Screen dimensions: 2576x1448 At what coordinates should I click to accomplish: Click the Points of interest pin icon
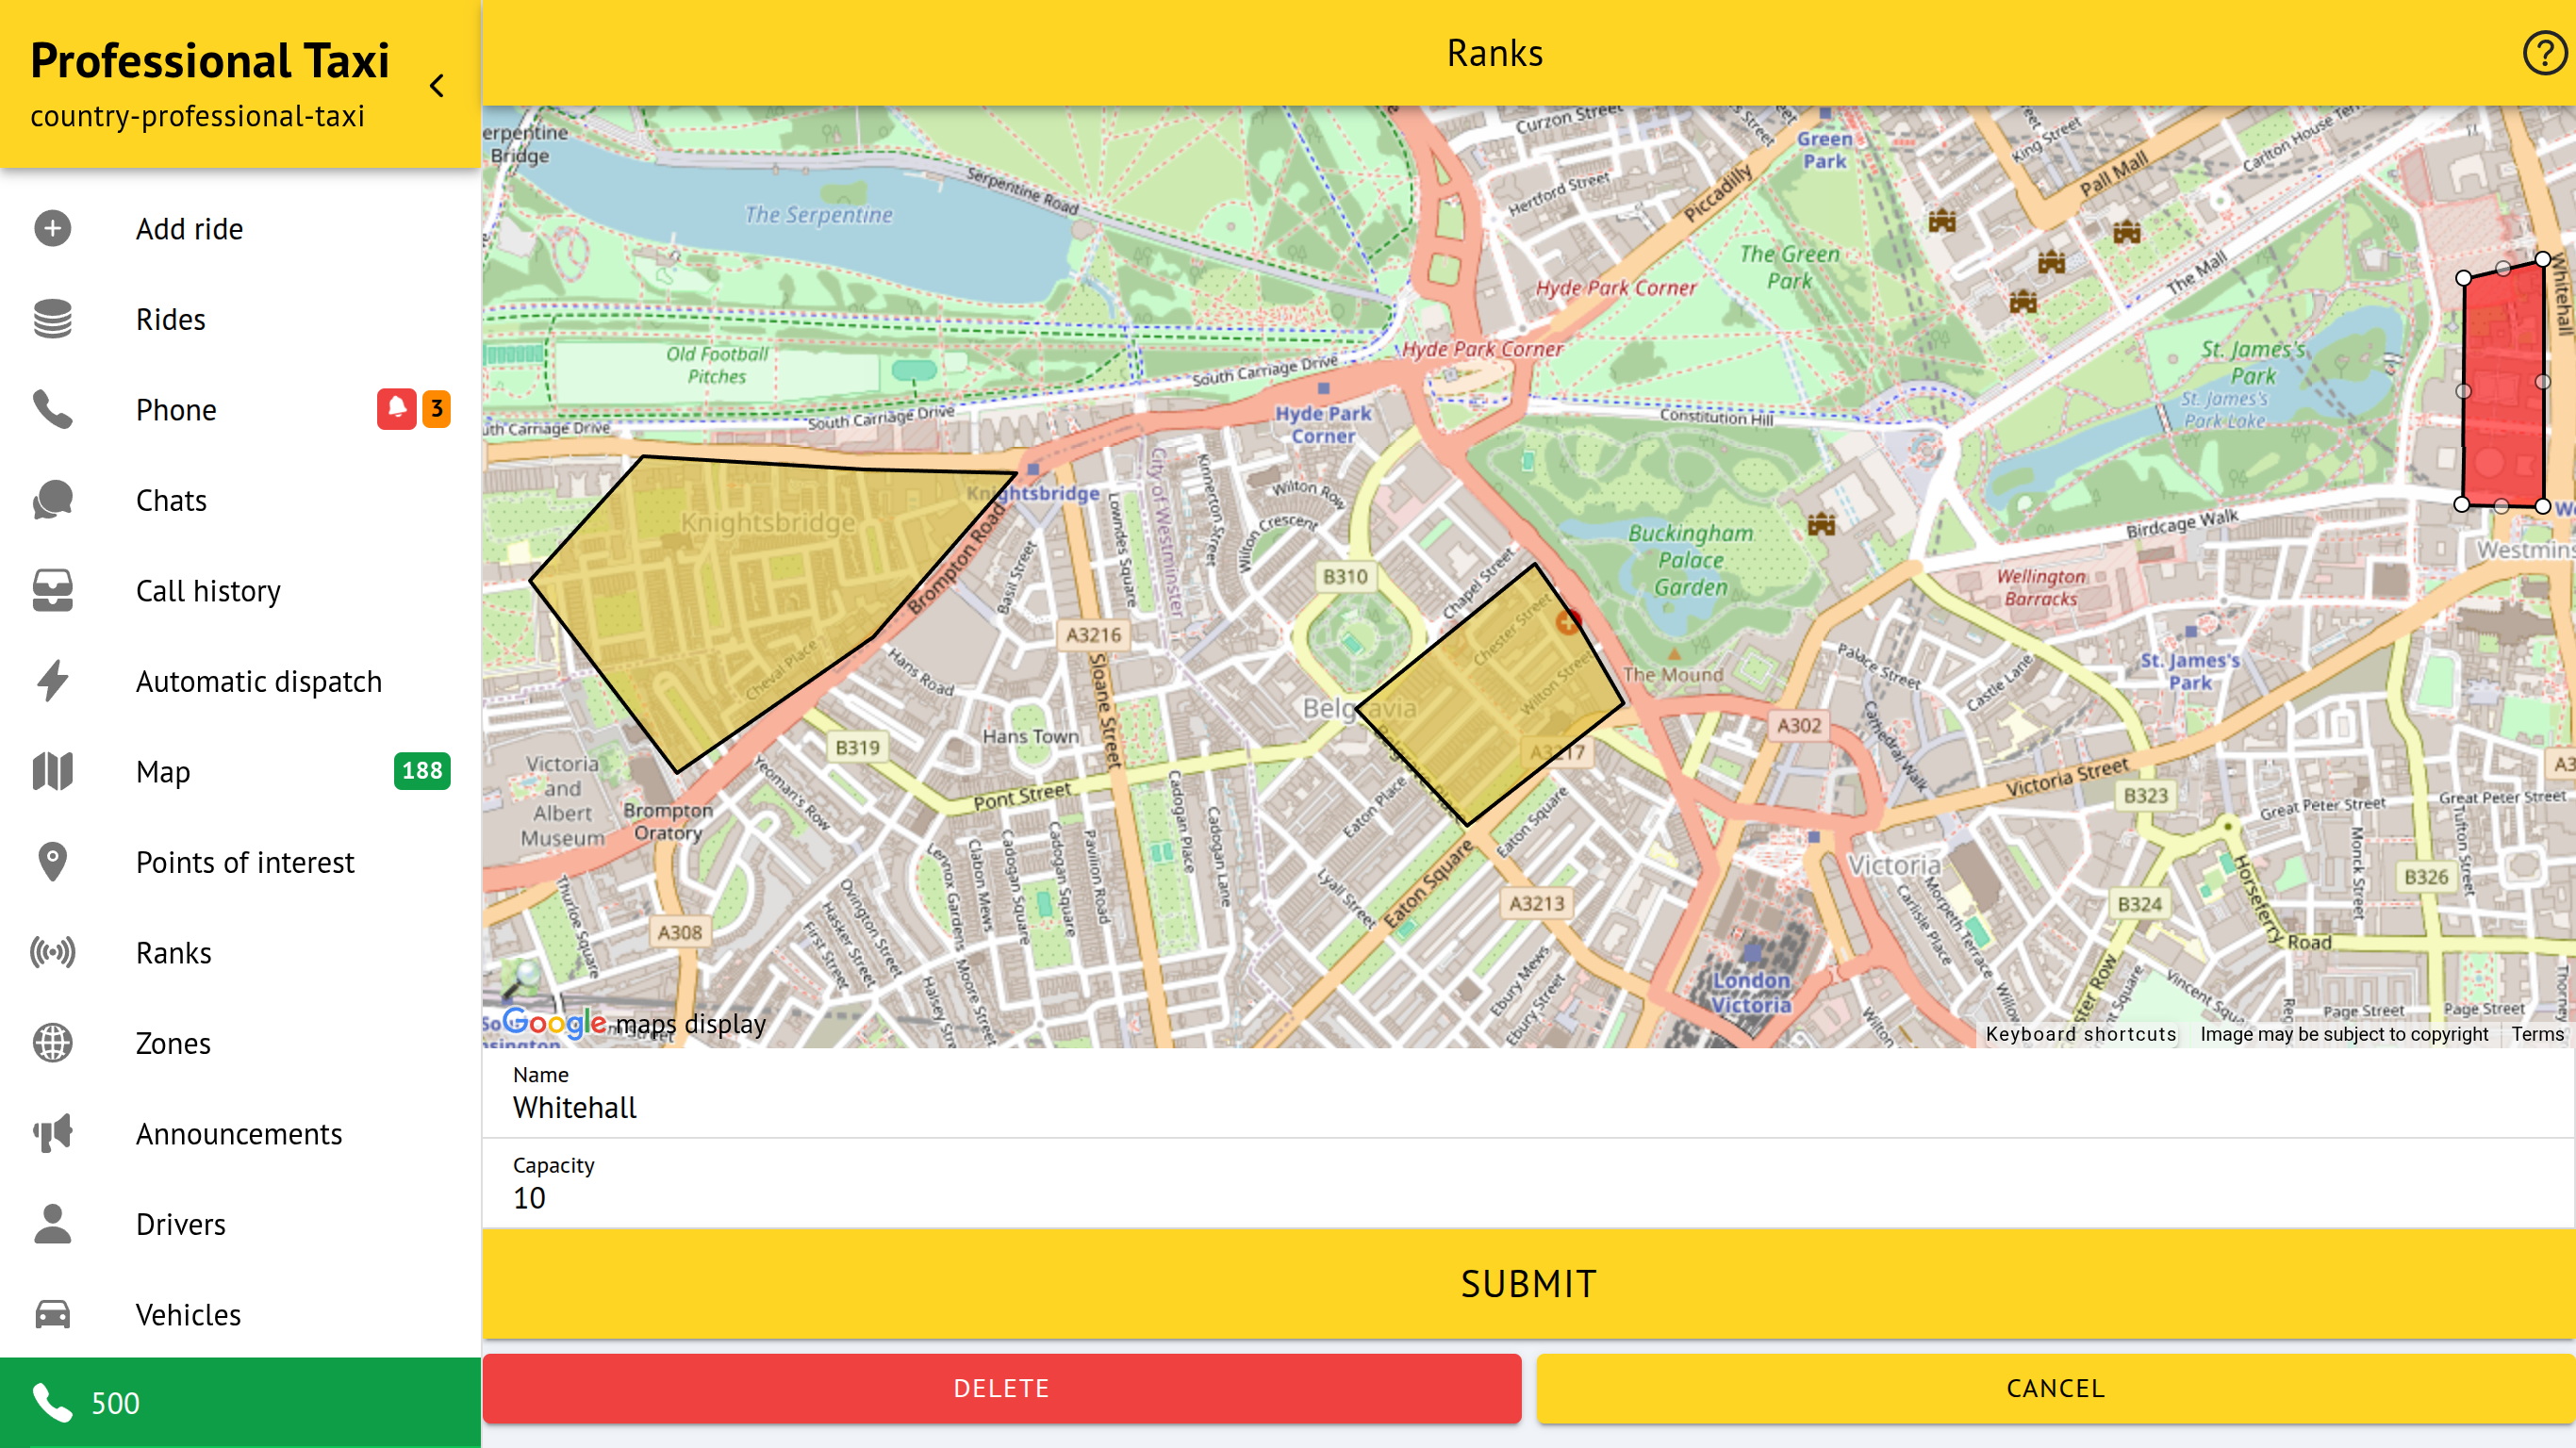coord(52,862)
